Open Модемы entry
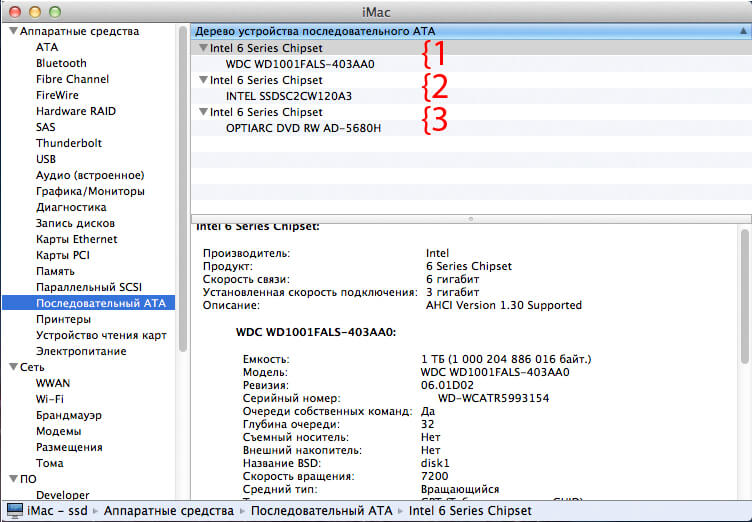The height and width of the screenshot is (522, 752). [x=59, y=431]
